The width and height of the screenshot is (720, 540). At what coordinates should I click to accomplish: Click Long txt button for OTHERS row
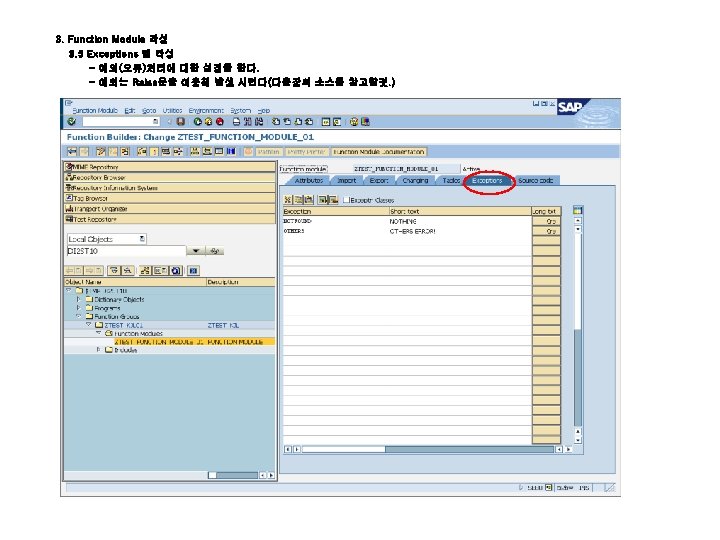pos(546,231)
